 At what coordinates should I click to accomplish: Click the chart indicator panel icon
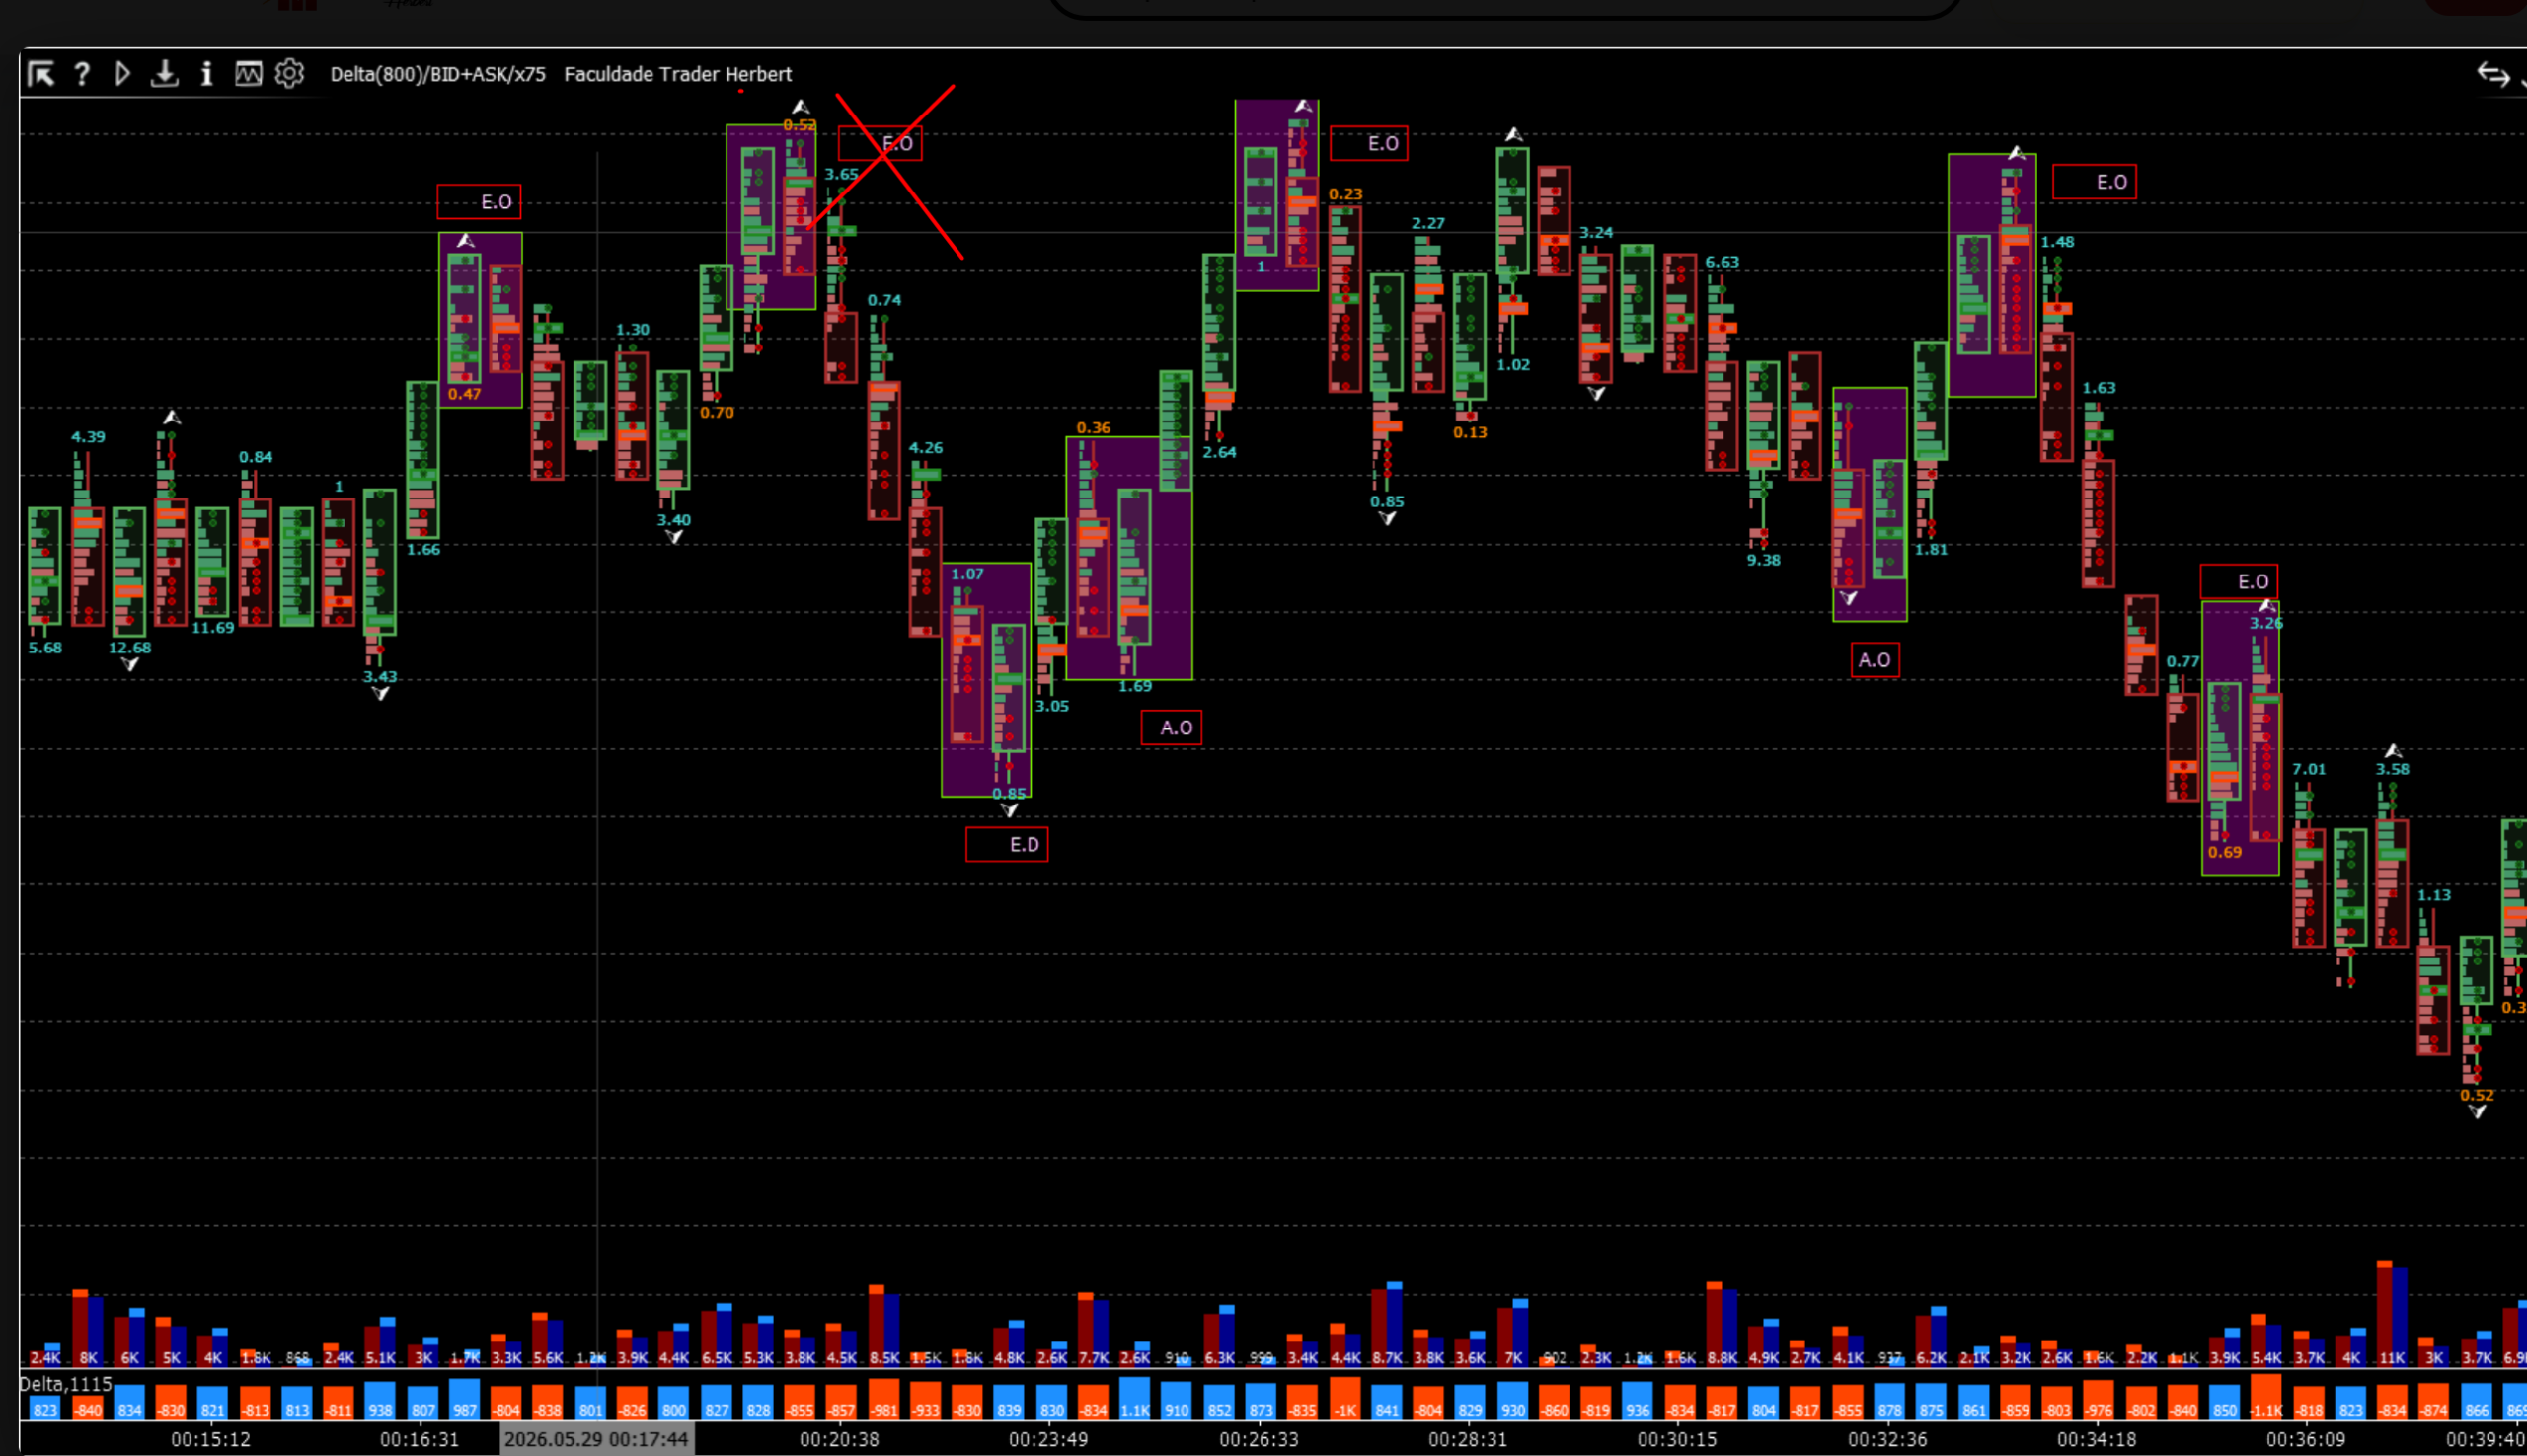point(248,74)
